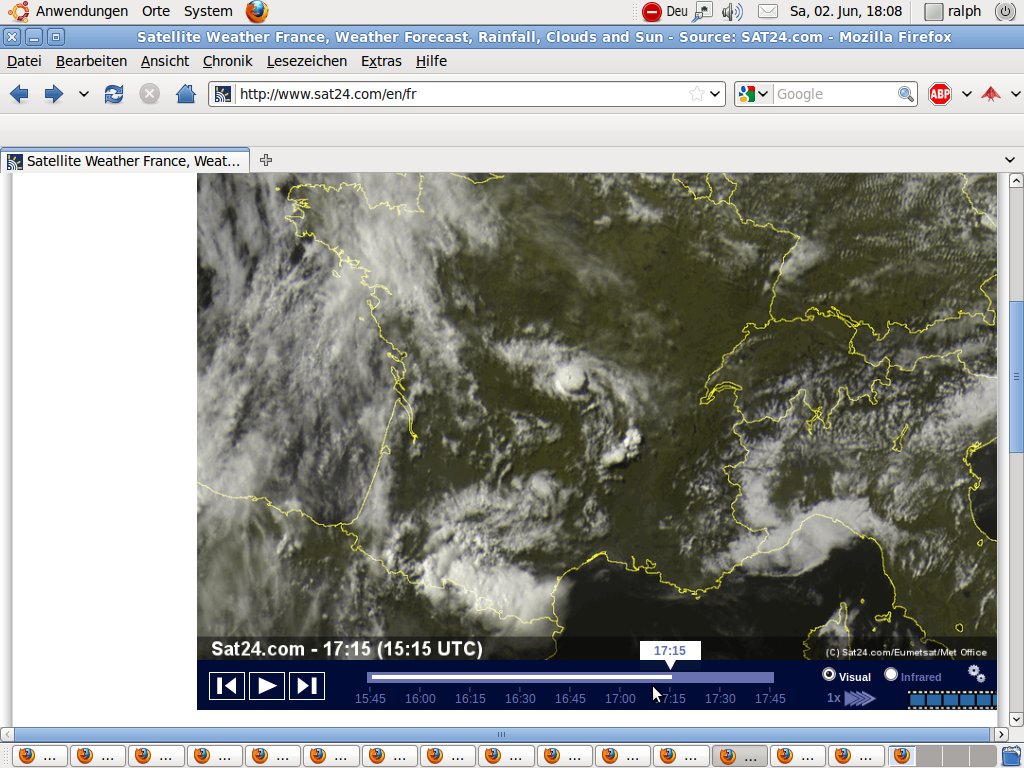Select the Visual imagery radio button
Image resolution: width=1024 pixels, height=768 pixels.
[x=829, y=675]
